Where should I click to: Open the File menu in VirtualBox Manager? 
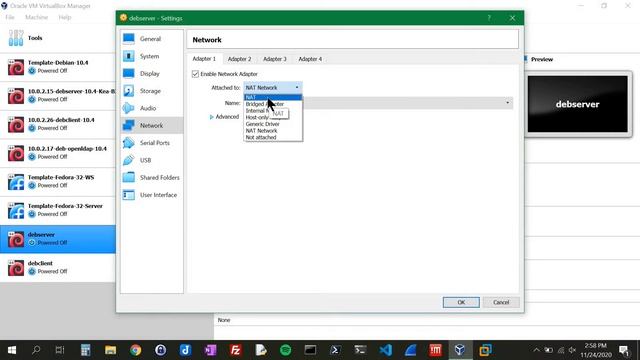pyautogui.click(x=10, y=17)
